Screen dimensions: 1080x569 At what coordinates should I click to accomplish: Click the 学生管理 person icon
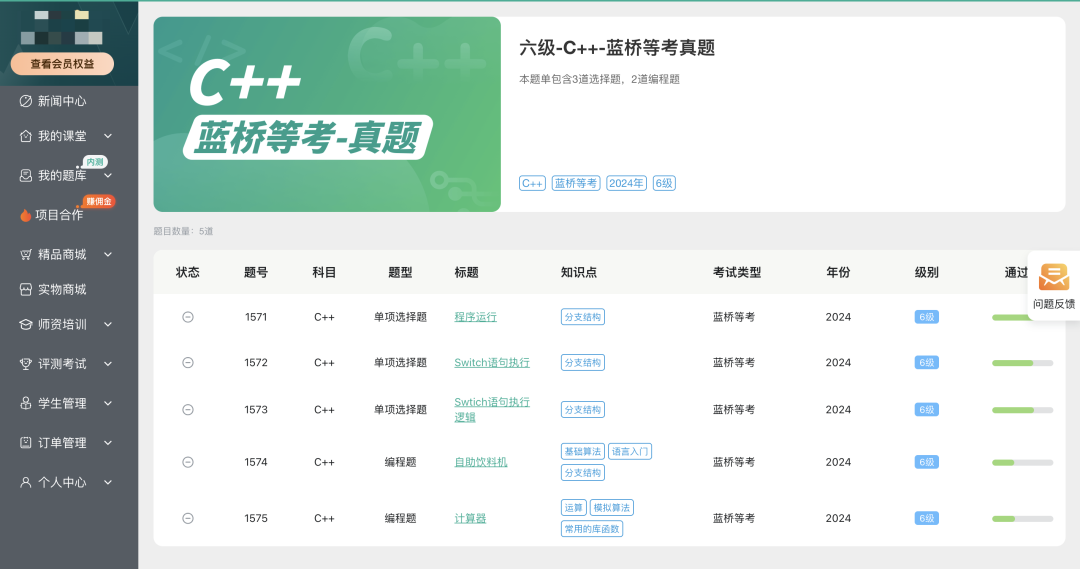25,403
